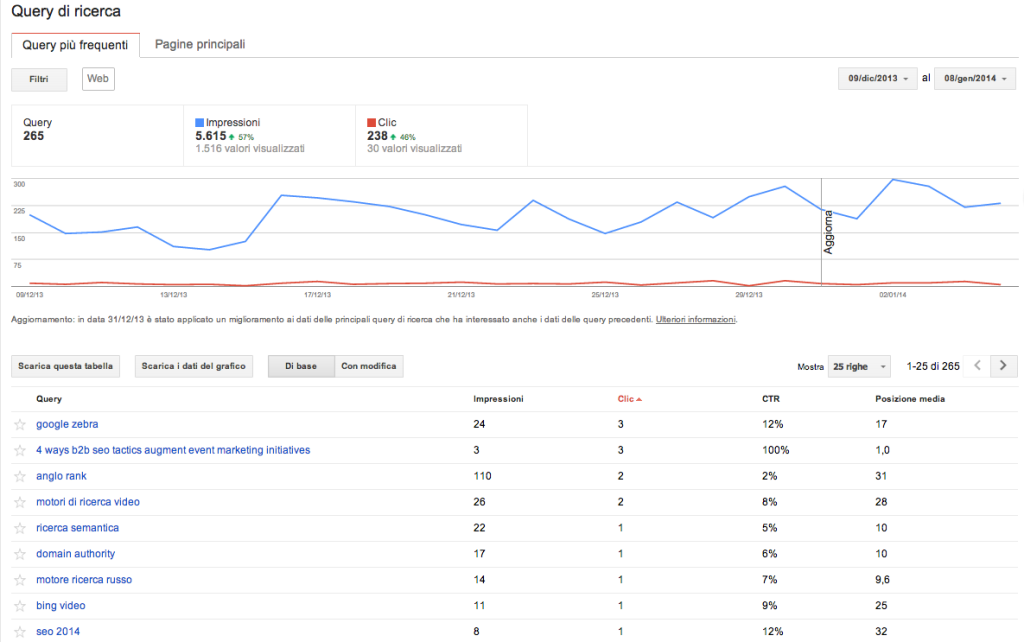
Task: Switch to Pagine principali tab
Action: [200, 44]
